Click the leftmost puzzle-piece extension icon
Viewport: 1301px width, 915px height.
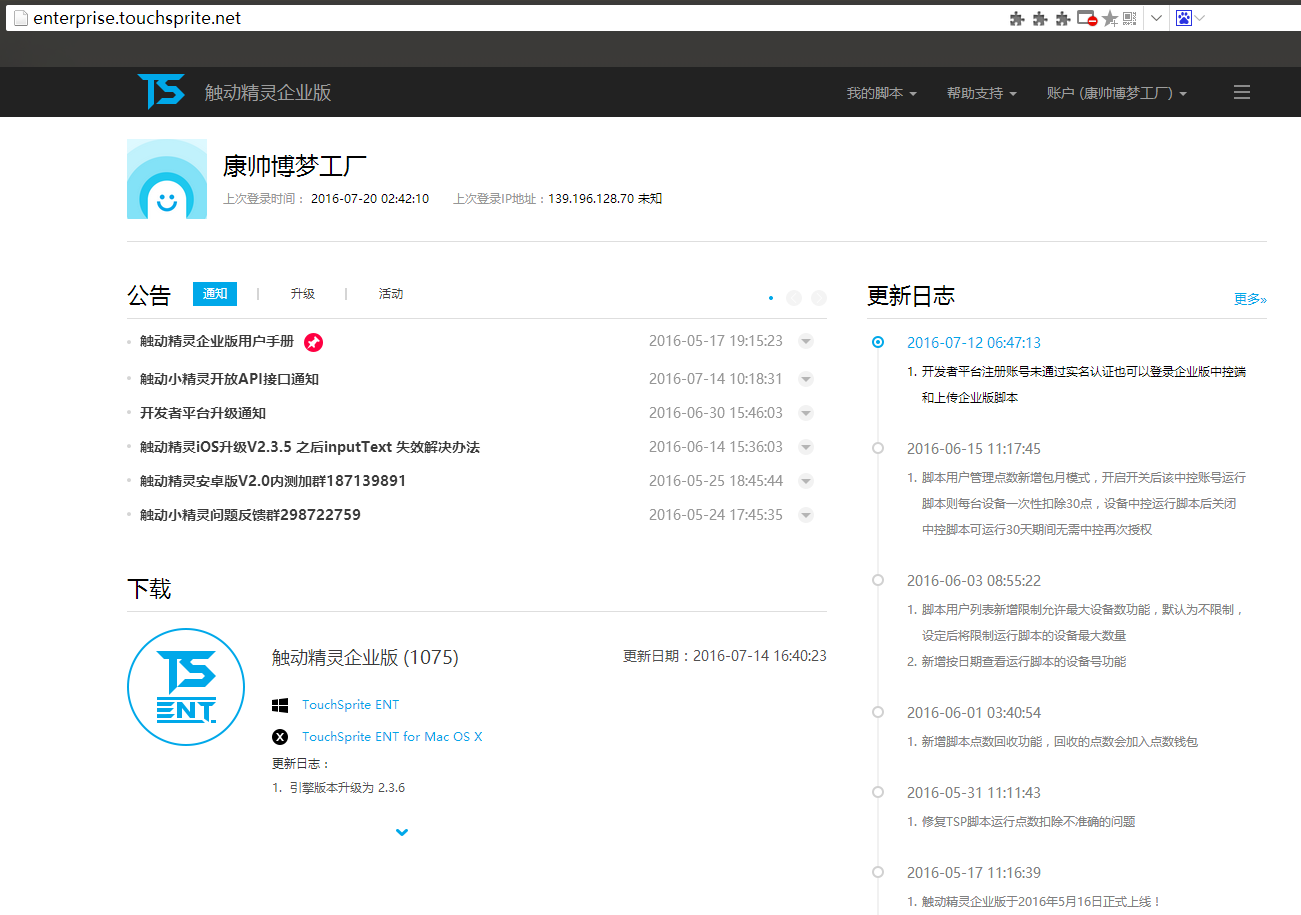pos(1017,18)
